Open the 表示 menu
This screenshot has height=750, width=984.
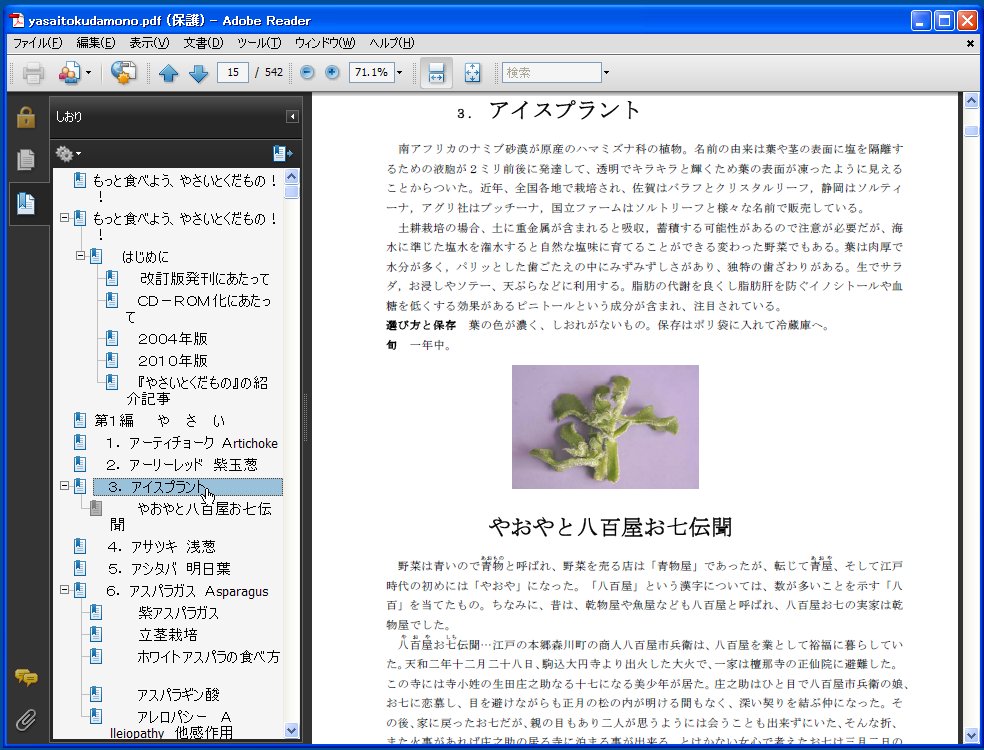point(151,43)
